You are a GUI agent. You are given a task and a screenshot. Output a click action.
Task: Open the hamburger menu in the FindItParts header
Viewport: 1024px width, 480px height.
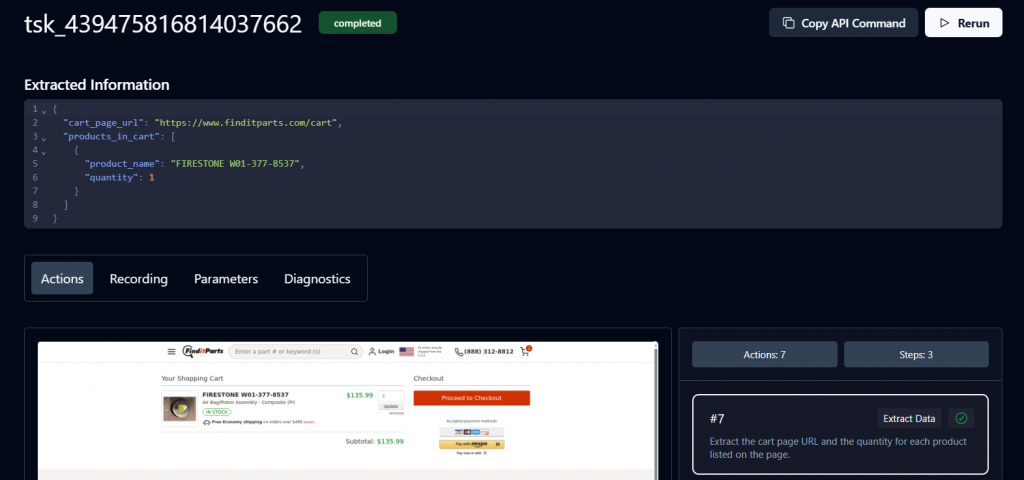pyautogui.click(x=172, y=351)
